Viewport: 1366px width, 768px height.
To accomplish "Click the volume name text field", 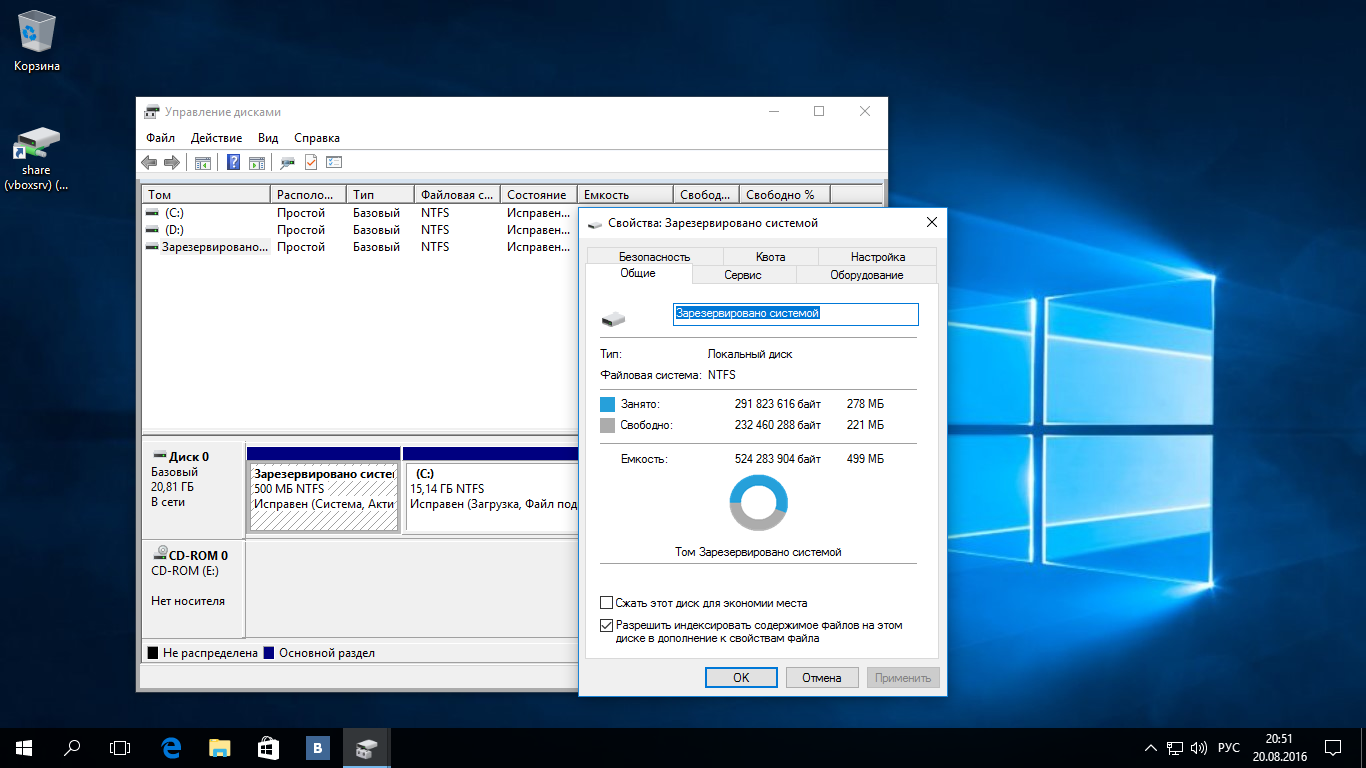I will [795, 314].
